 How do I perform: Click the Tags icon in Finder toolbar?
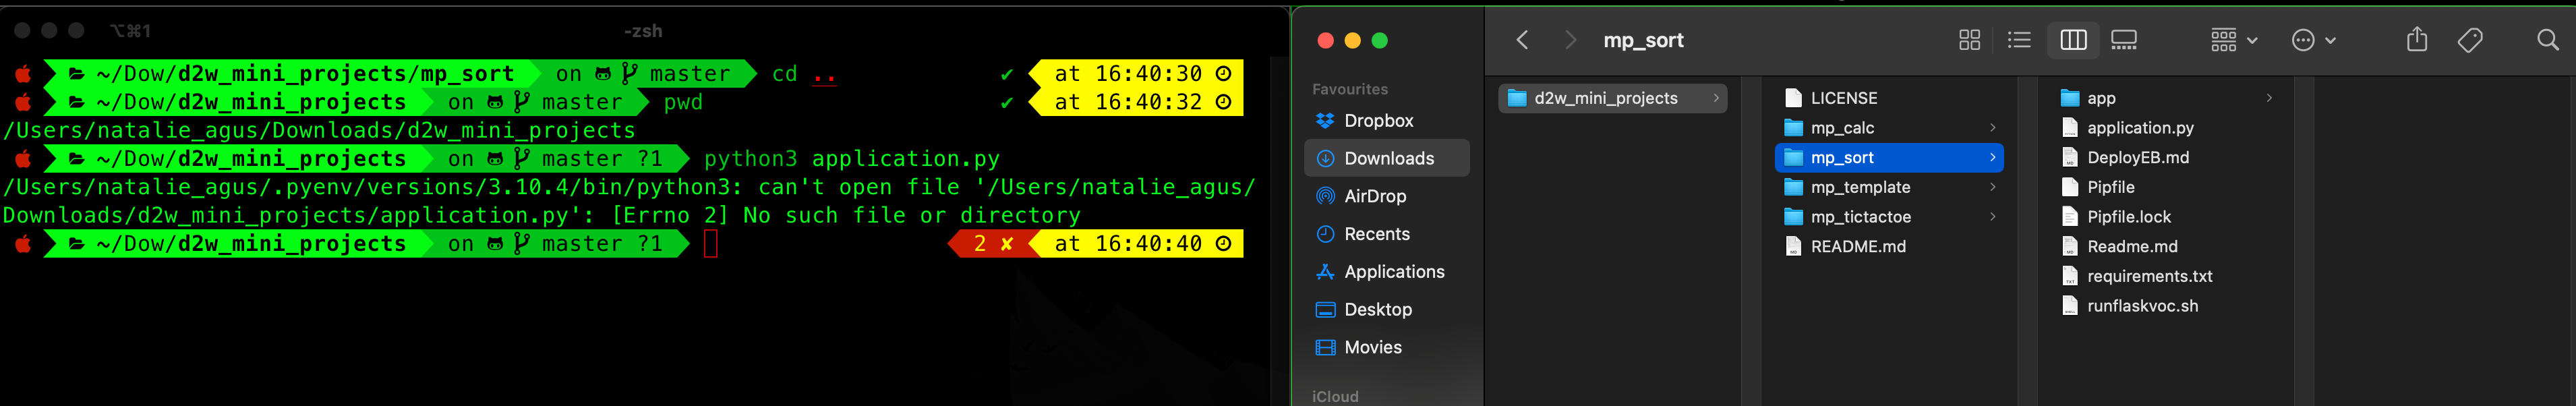(2470, 40)
